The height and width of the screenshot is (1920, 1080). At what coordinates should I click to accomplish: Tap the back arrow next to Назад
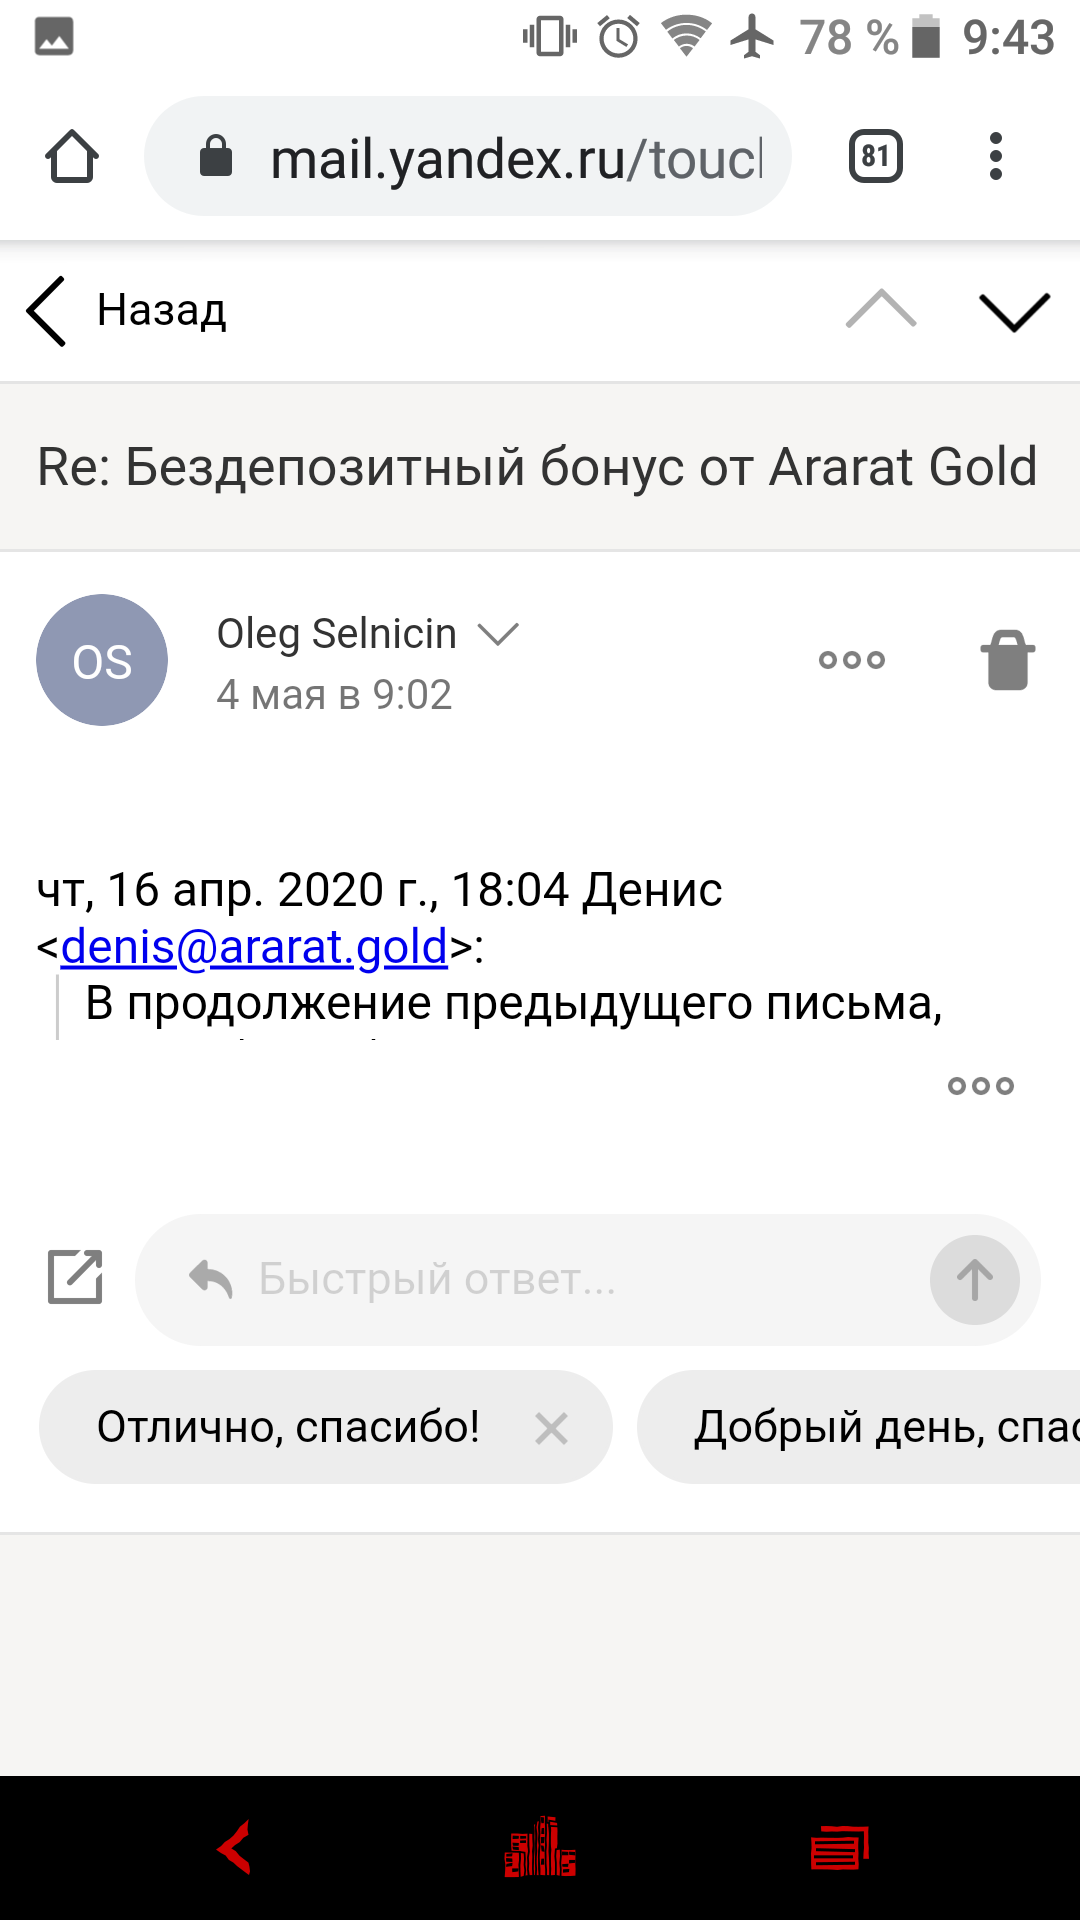click(x=47, y=311)
